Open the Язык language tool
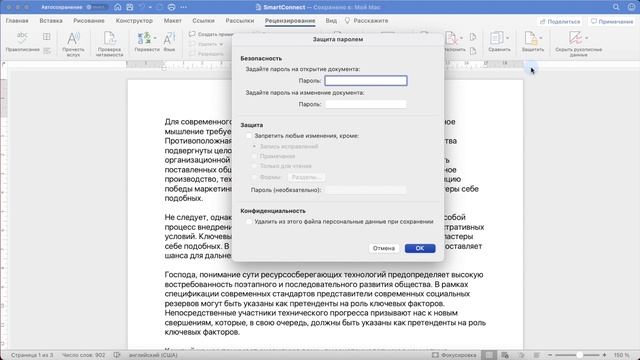Viewport: 640px width, 360px height. click(x=169, y=39)
